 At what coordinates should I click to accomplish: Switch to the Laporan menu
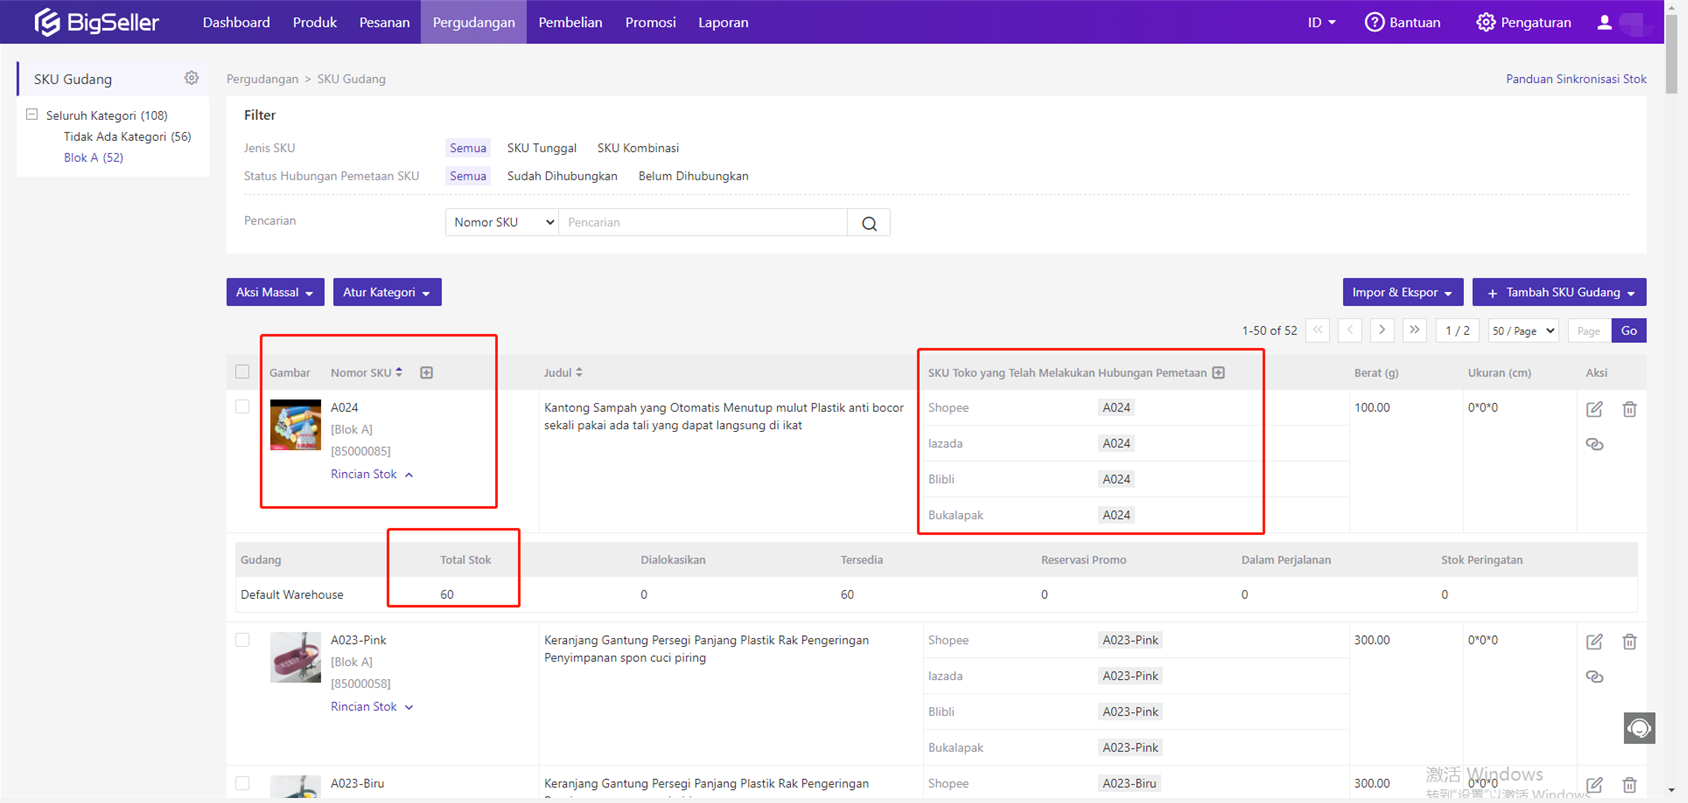pos(722,22)
